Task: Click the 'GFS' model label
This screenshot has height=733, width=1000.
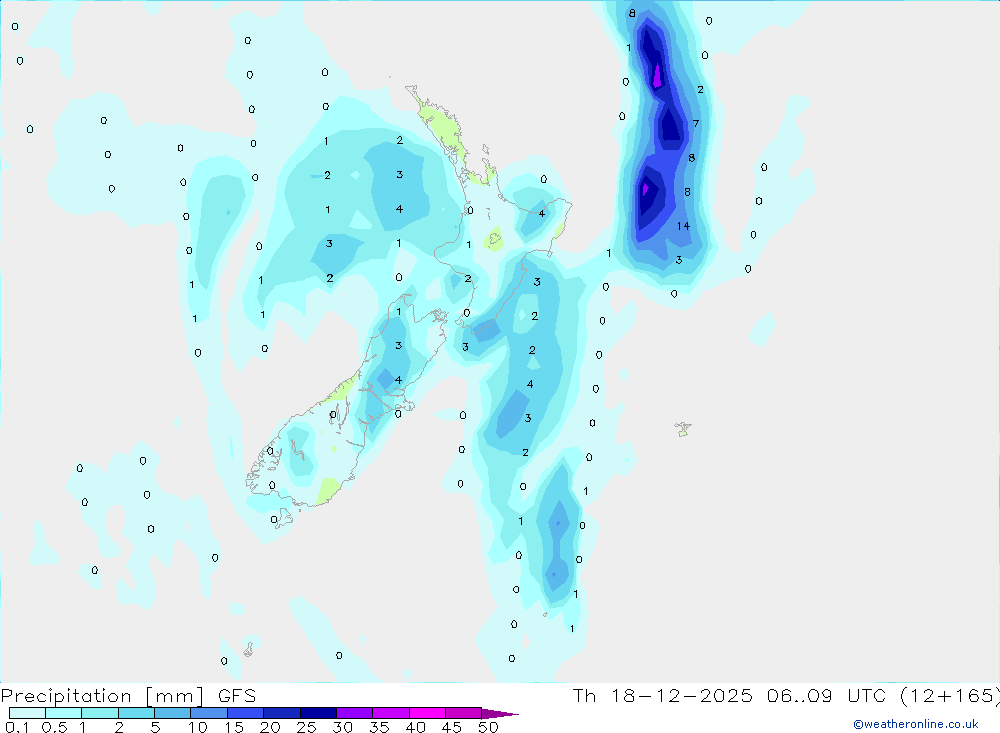Action: (237, 695)
